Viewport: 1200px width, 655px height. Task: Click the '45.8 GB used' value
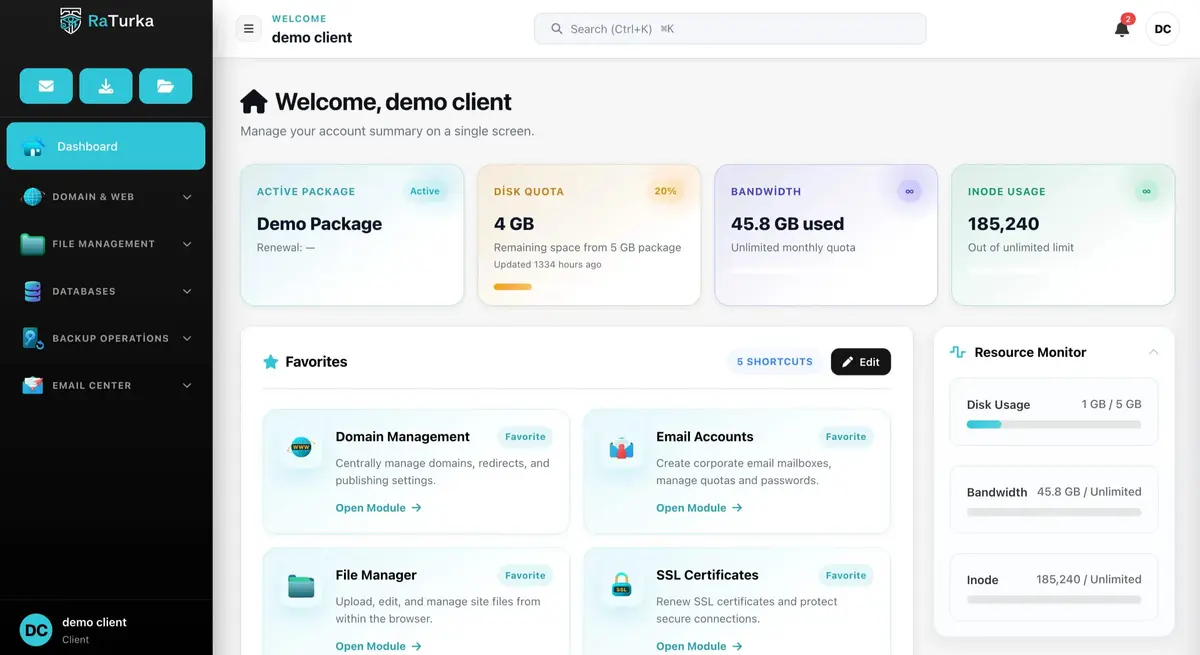[788, 224]
